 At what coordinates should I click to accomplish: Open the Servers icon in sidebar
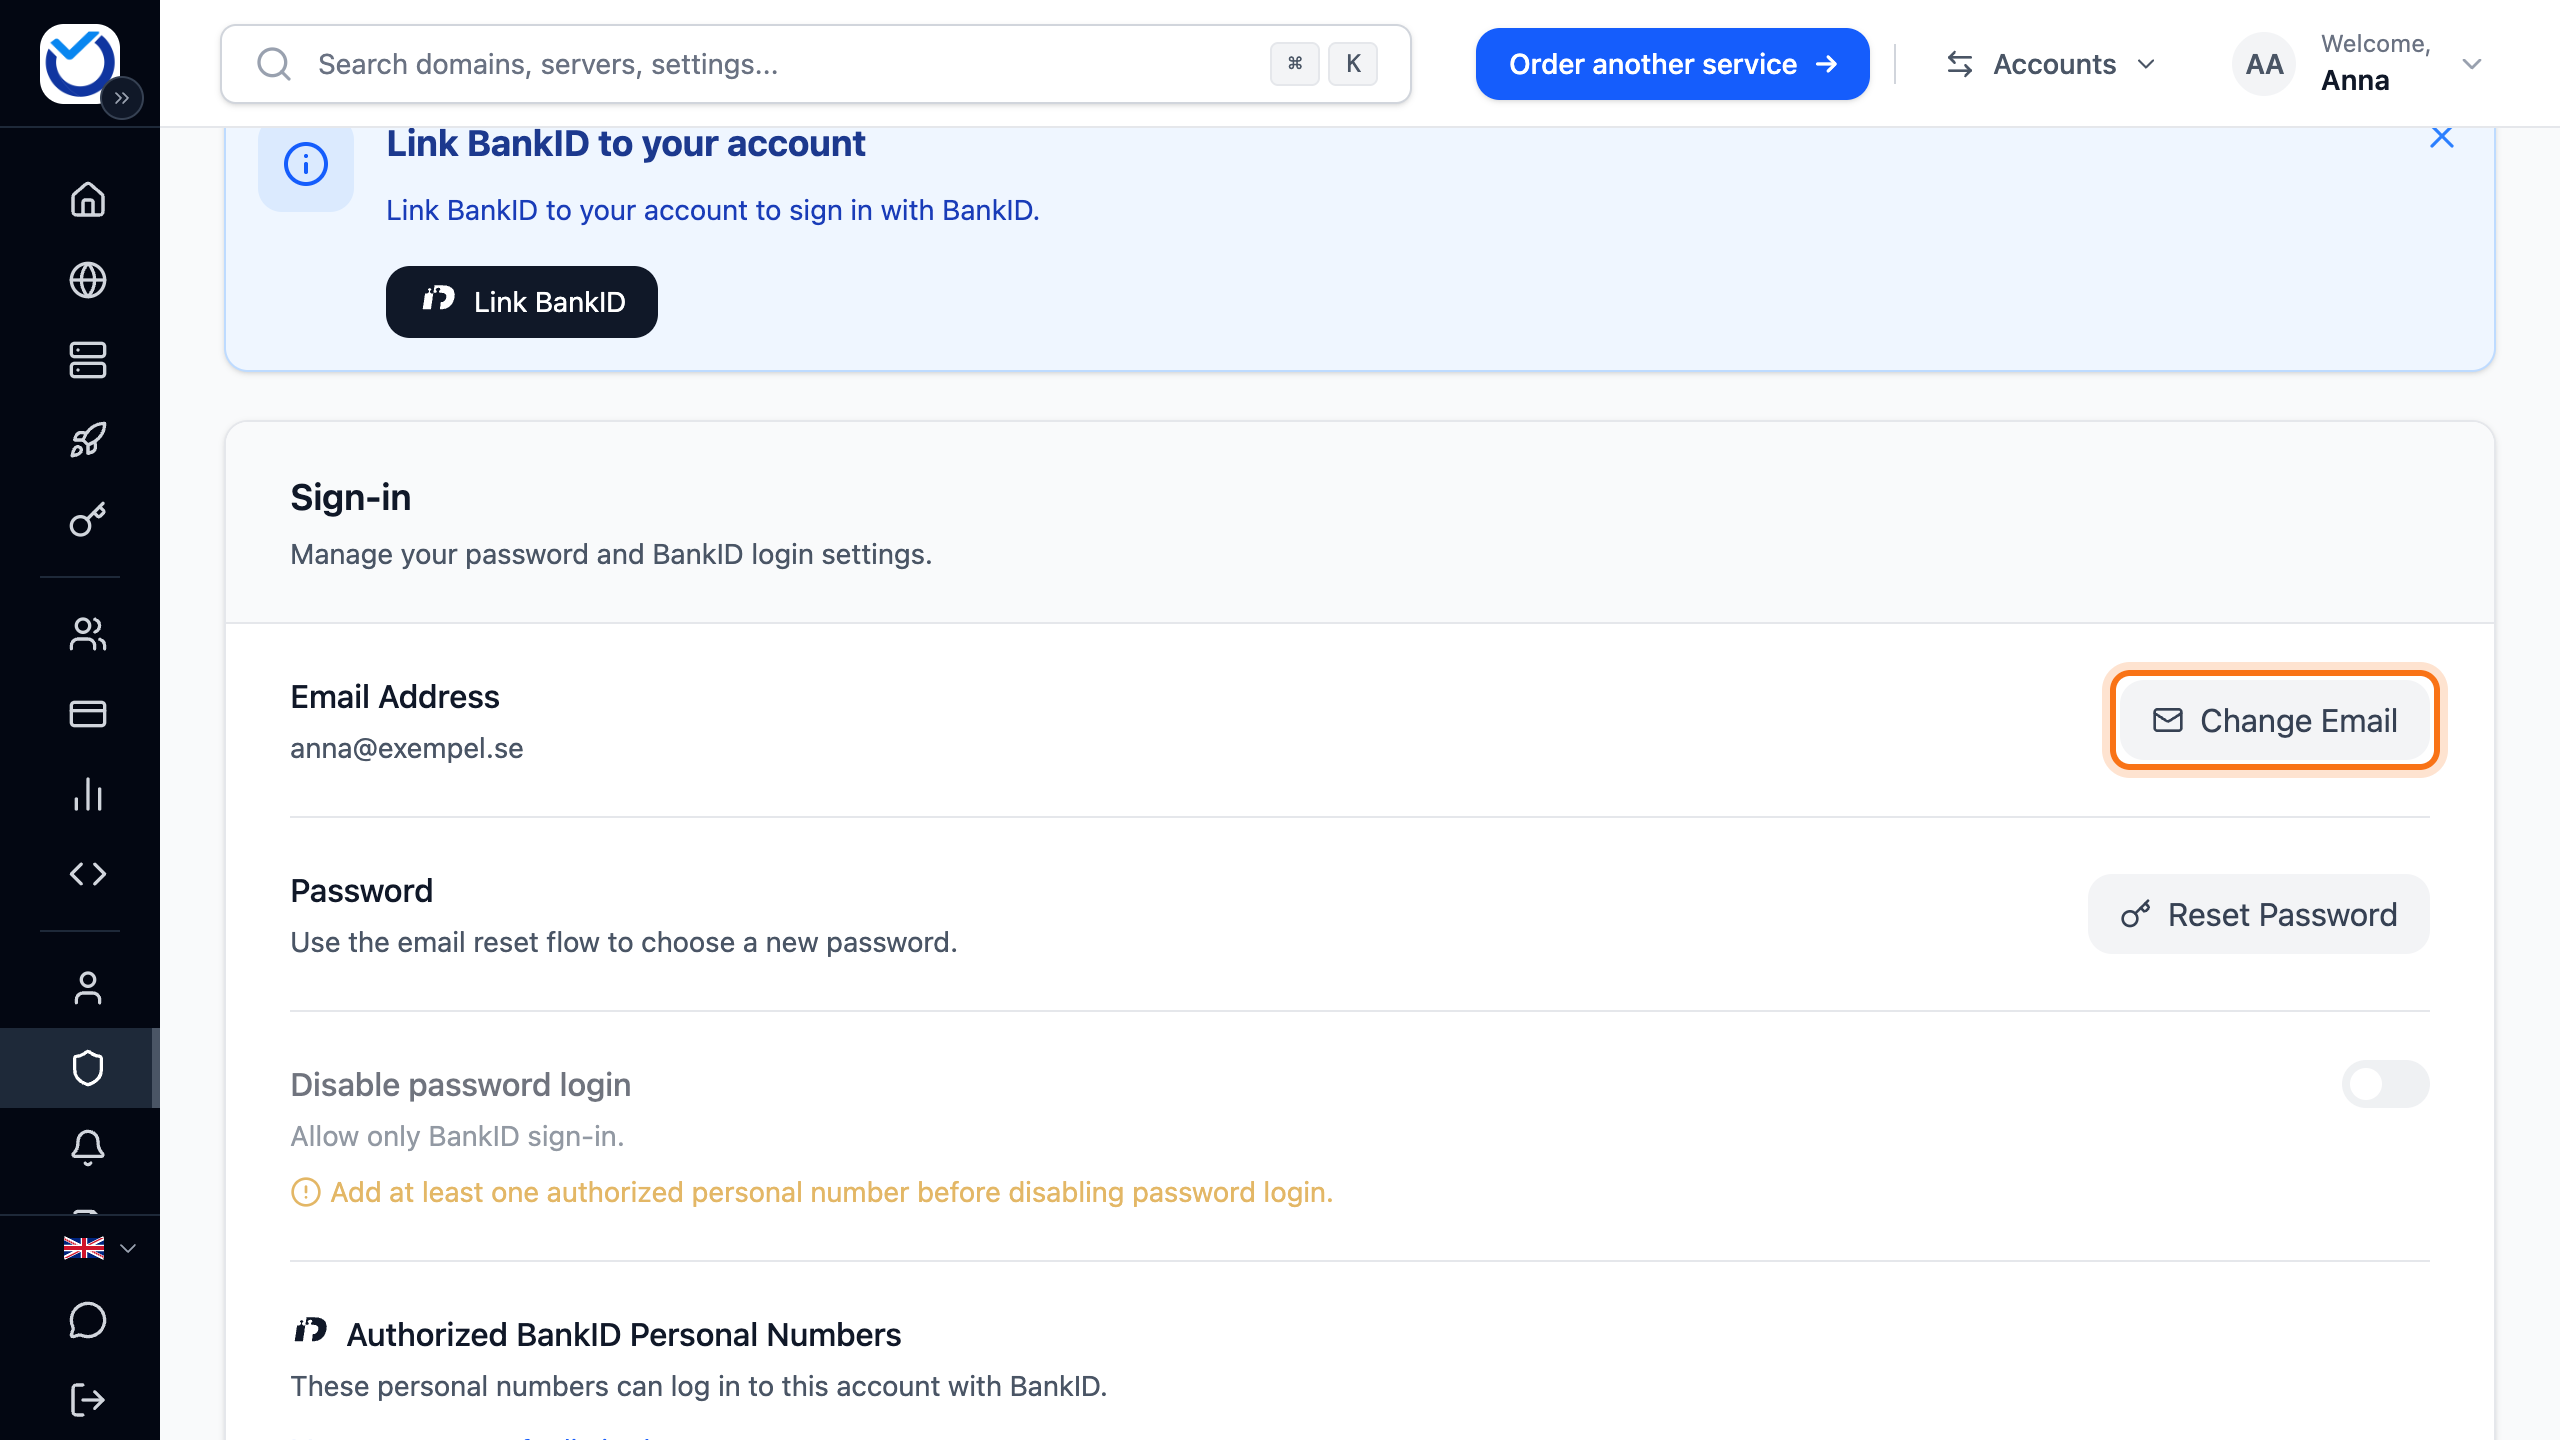(x=88, y=360)
